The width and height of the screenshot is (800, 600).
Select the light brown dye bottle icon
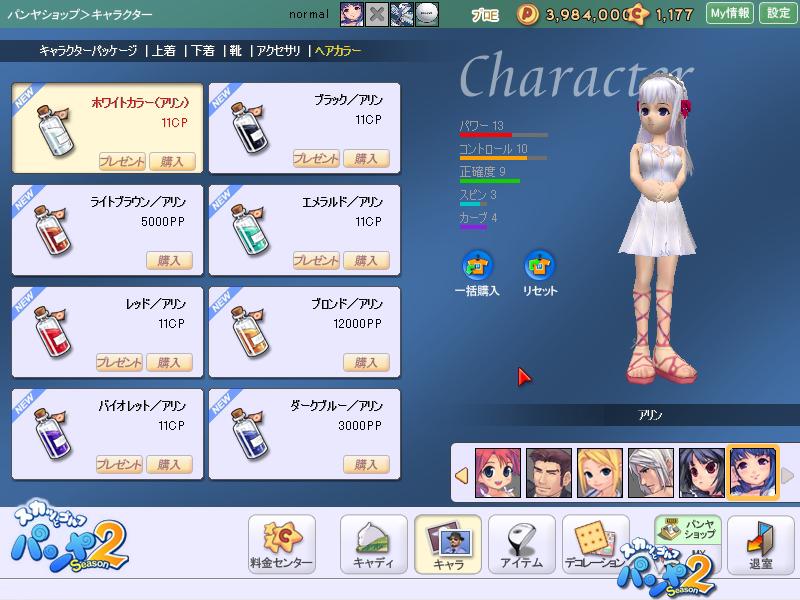pos(53,230)
